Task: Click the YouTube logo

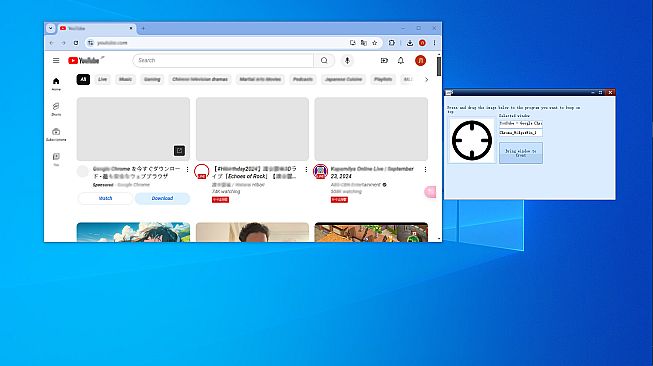Action: tap(84, 60)
